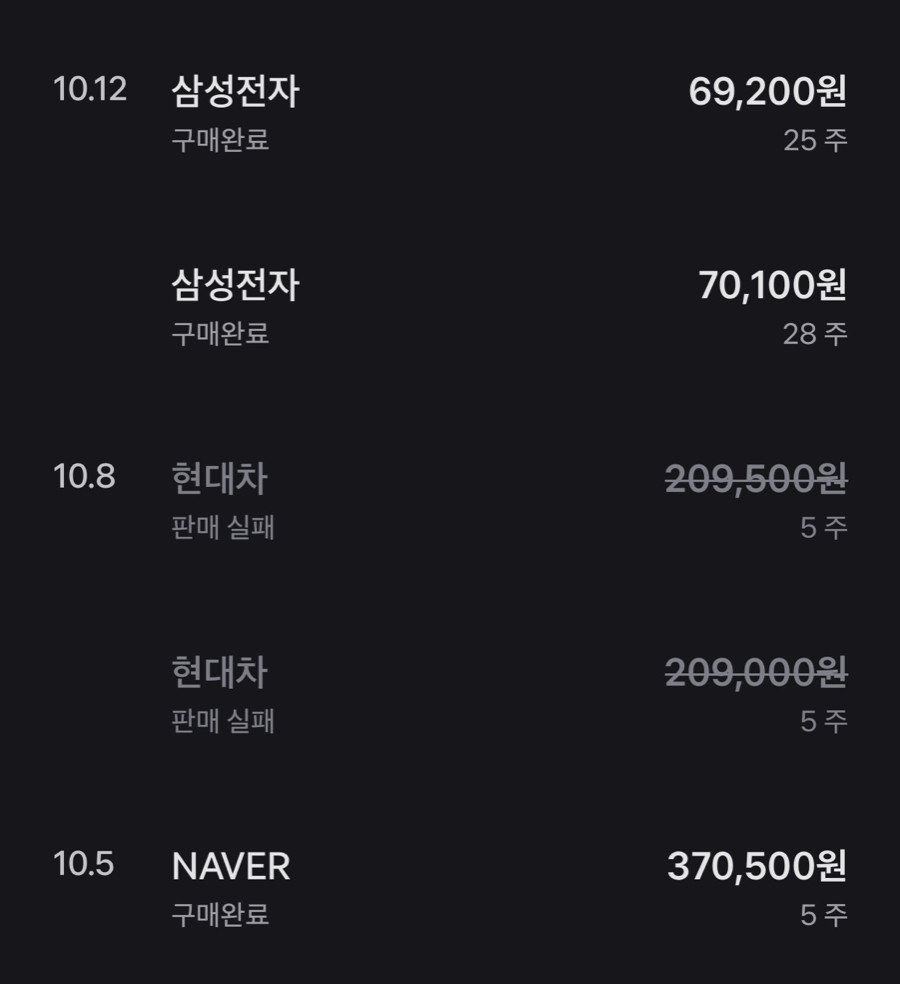
Task: Tap the struck-through 209,000원 price
Action: tap(756, 673)
